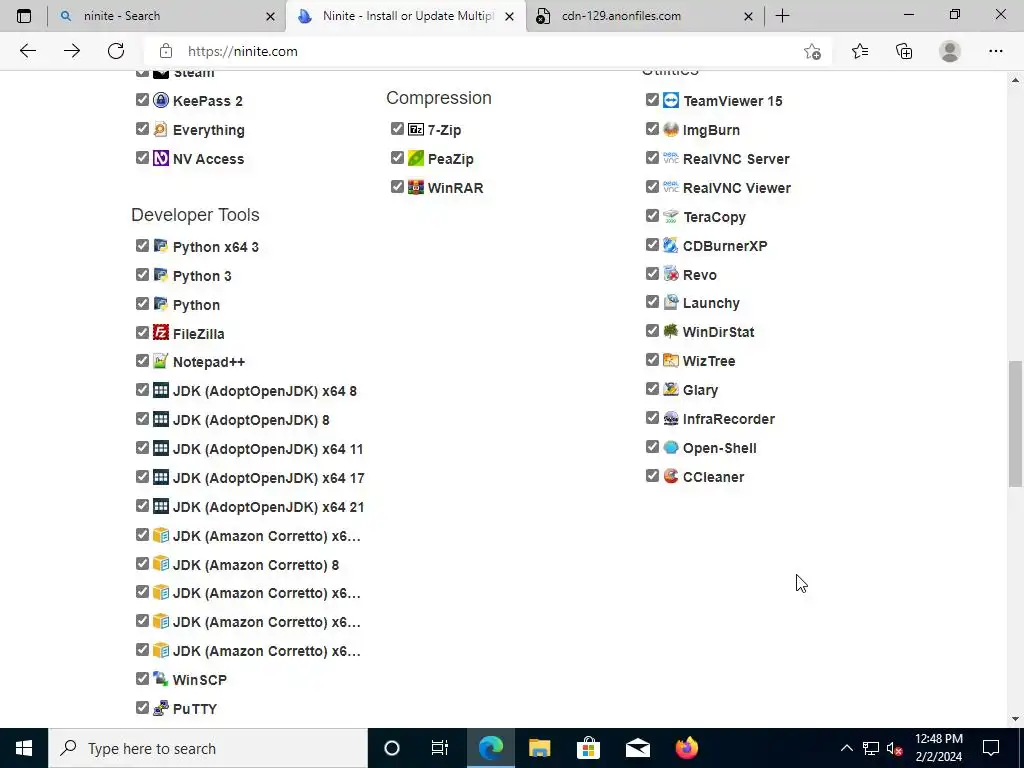Click the CDBurnerXP app icon
Viewport: 1024px width, 768px height.
(x=671, y=245)
